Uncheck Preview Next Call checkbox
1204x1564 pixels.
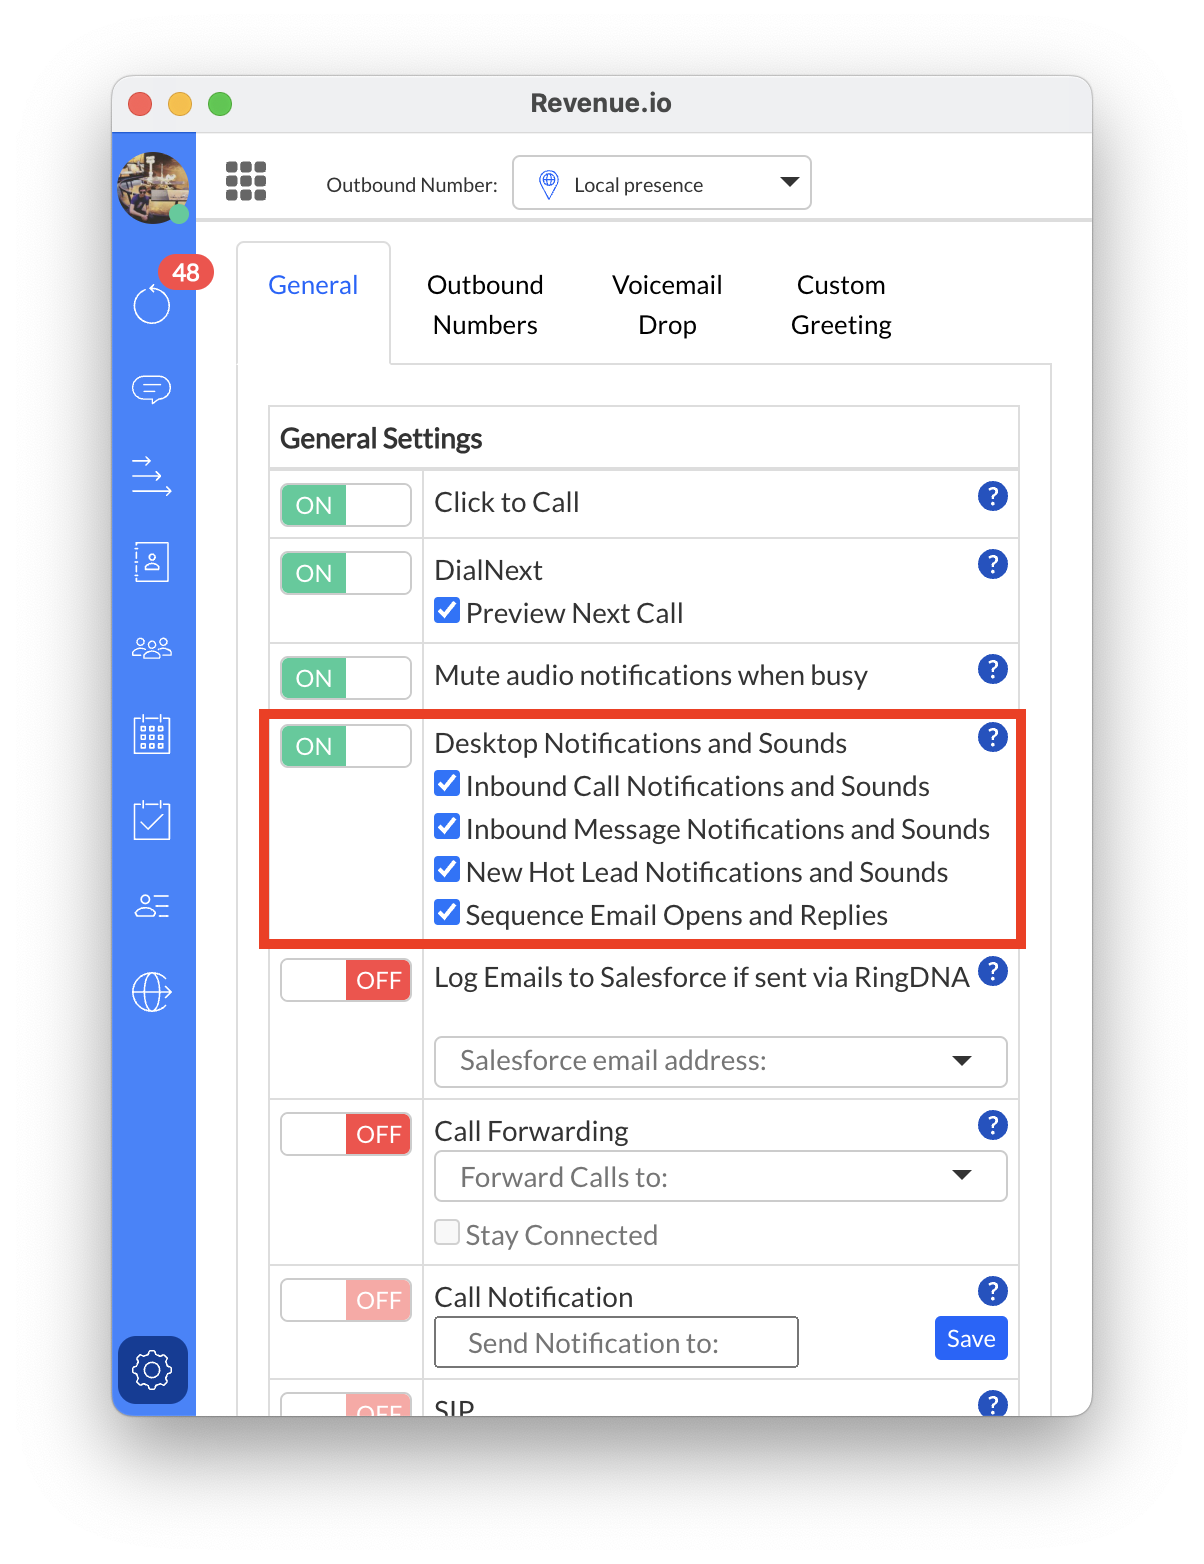tap(447, 611)
